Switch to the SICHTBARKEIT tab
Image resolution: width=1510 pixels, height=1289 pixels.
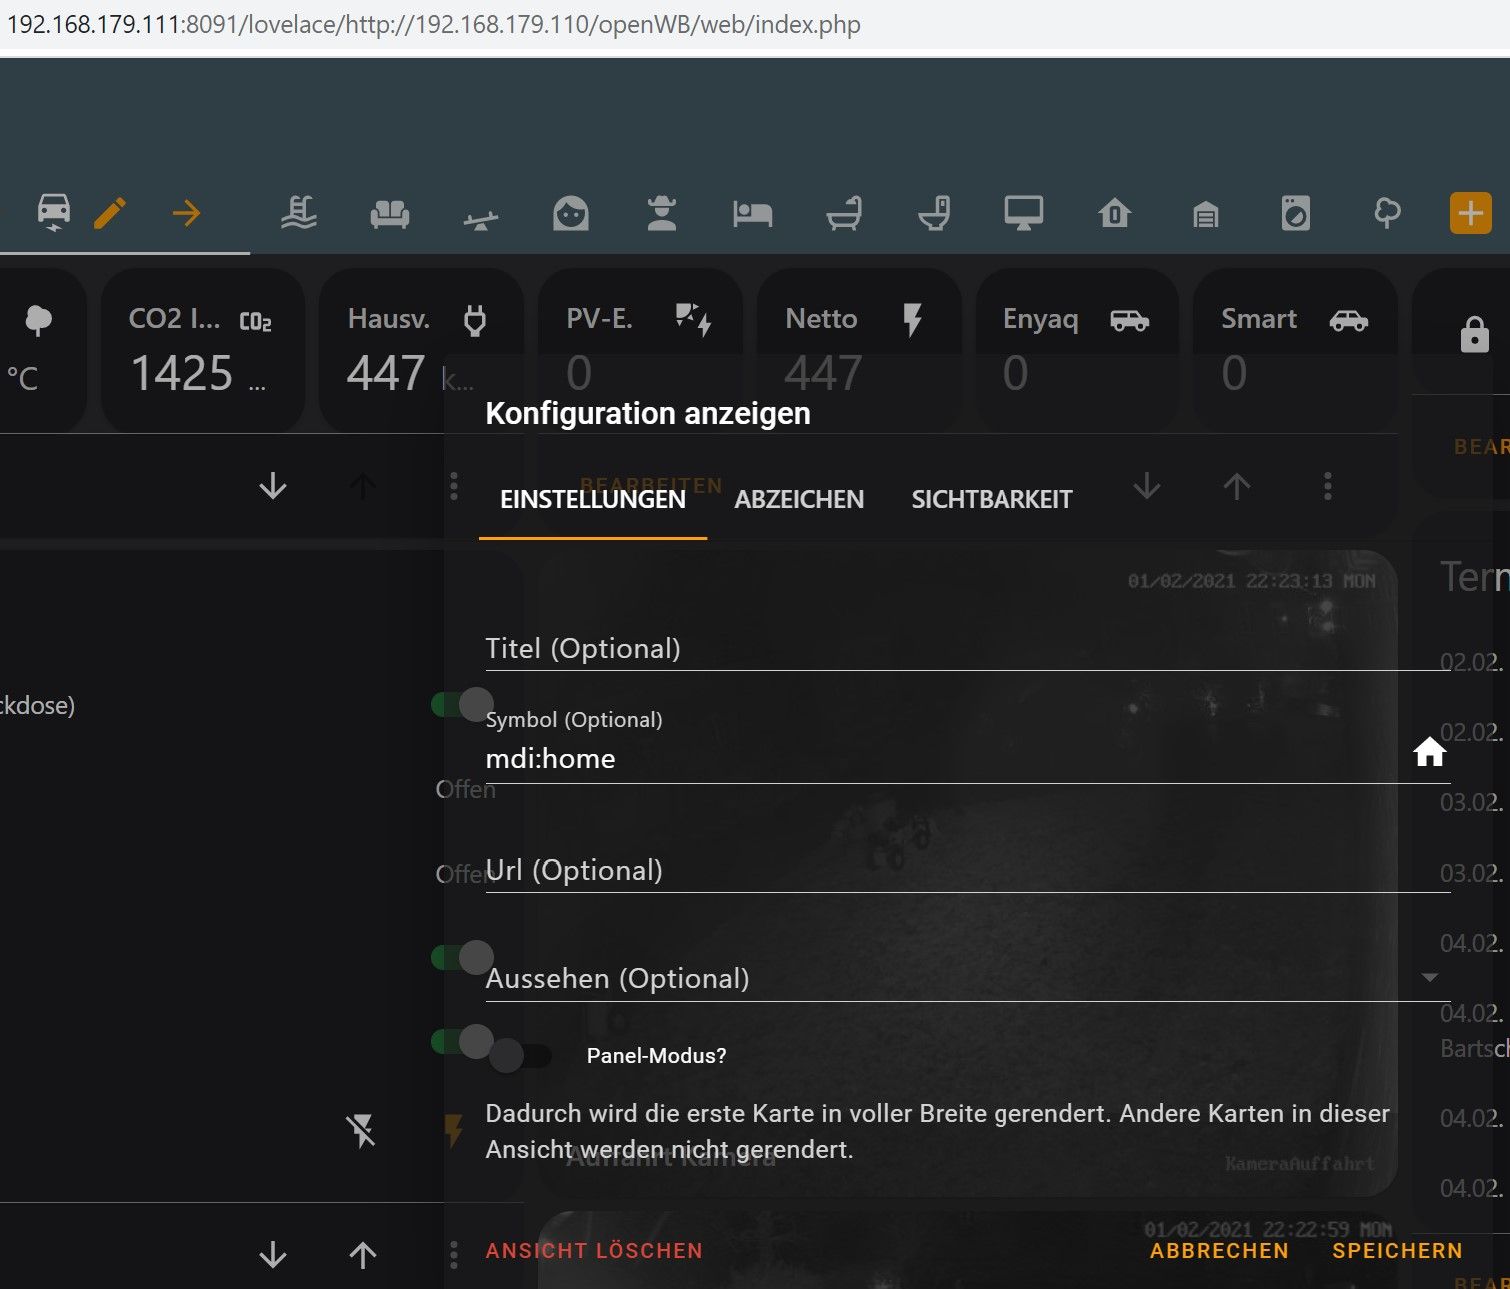pos(992,499)
